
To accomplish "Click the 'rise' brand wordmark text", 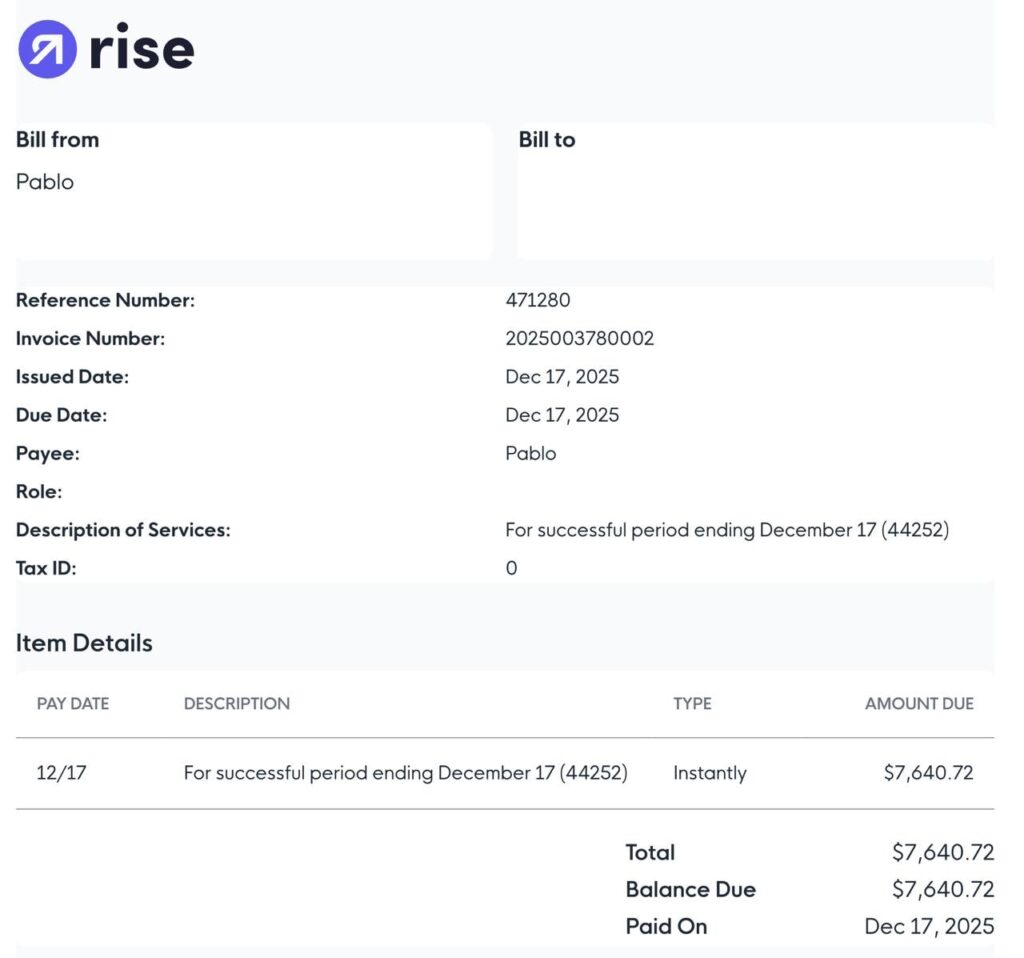I will (x=141, y=49).
